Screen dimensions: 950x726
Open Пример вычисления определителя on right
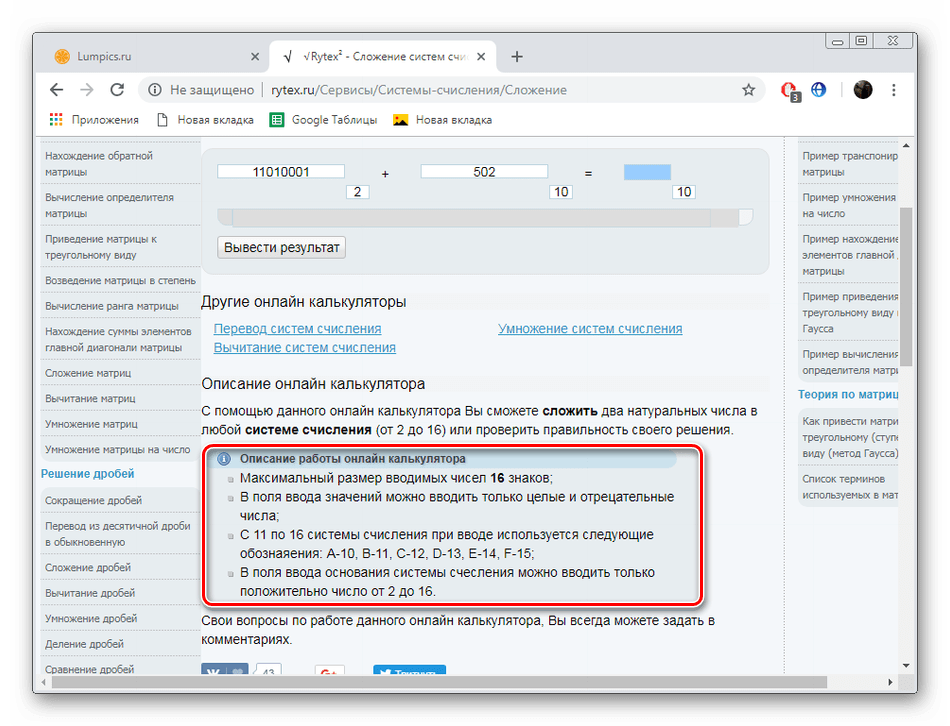click(848, 362)
